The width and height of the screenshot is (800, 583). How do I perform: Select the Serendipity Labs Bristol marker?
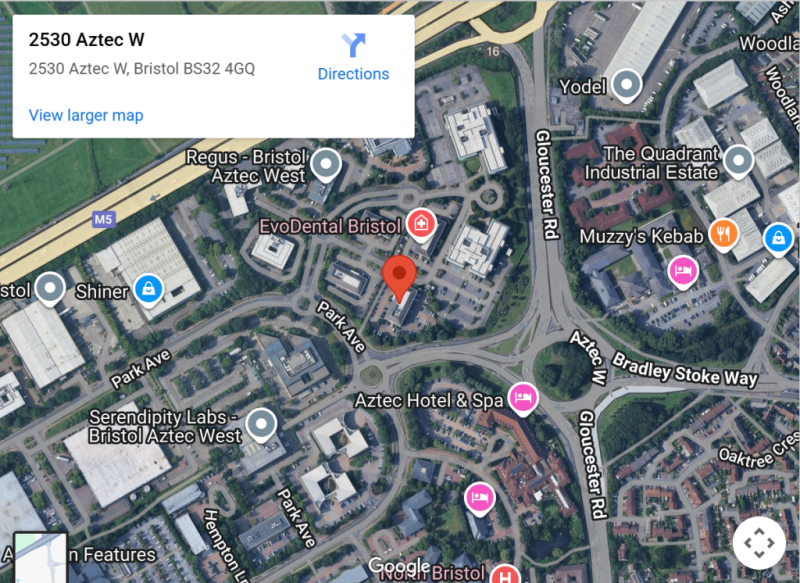coord(261,425)
